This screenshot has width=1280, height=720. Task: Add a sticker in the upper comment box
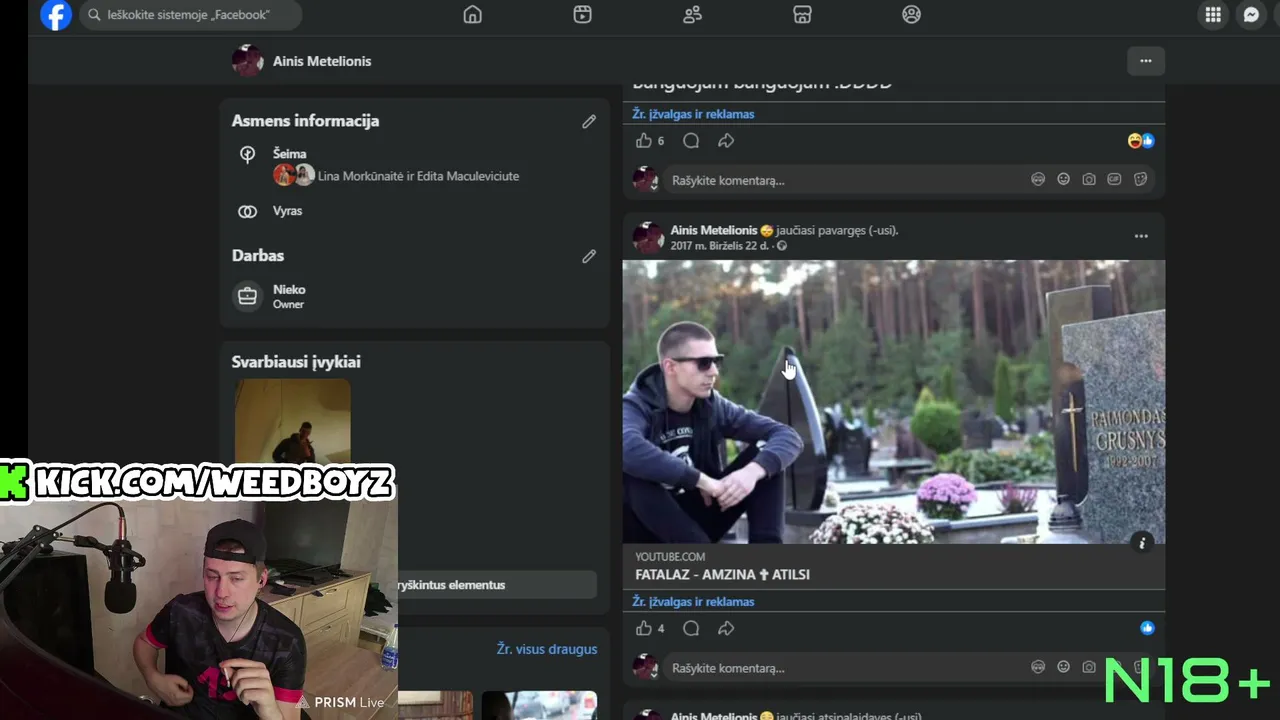click(x=1140, y=179)
